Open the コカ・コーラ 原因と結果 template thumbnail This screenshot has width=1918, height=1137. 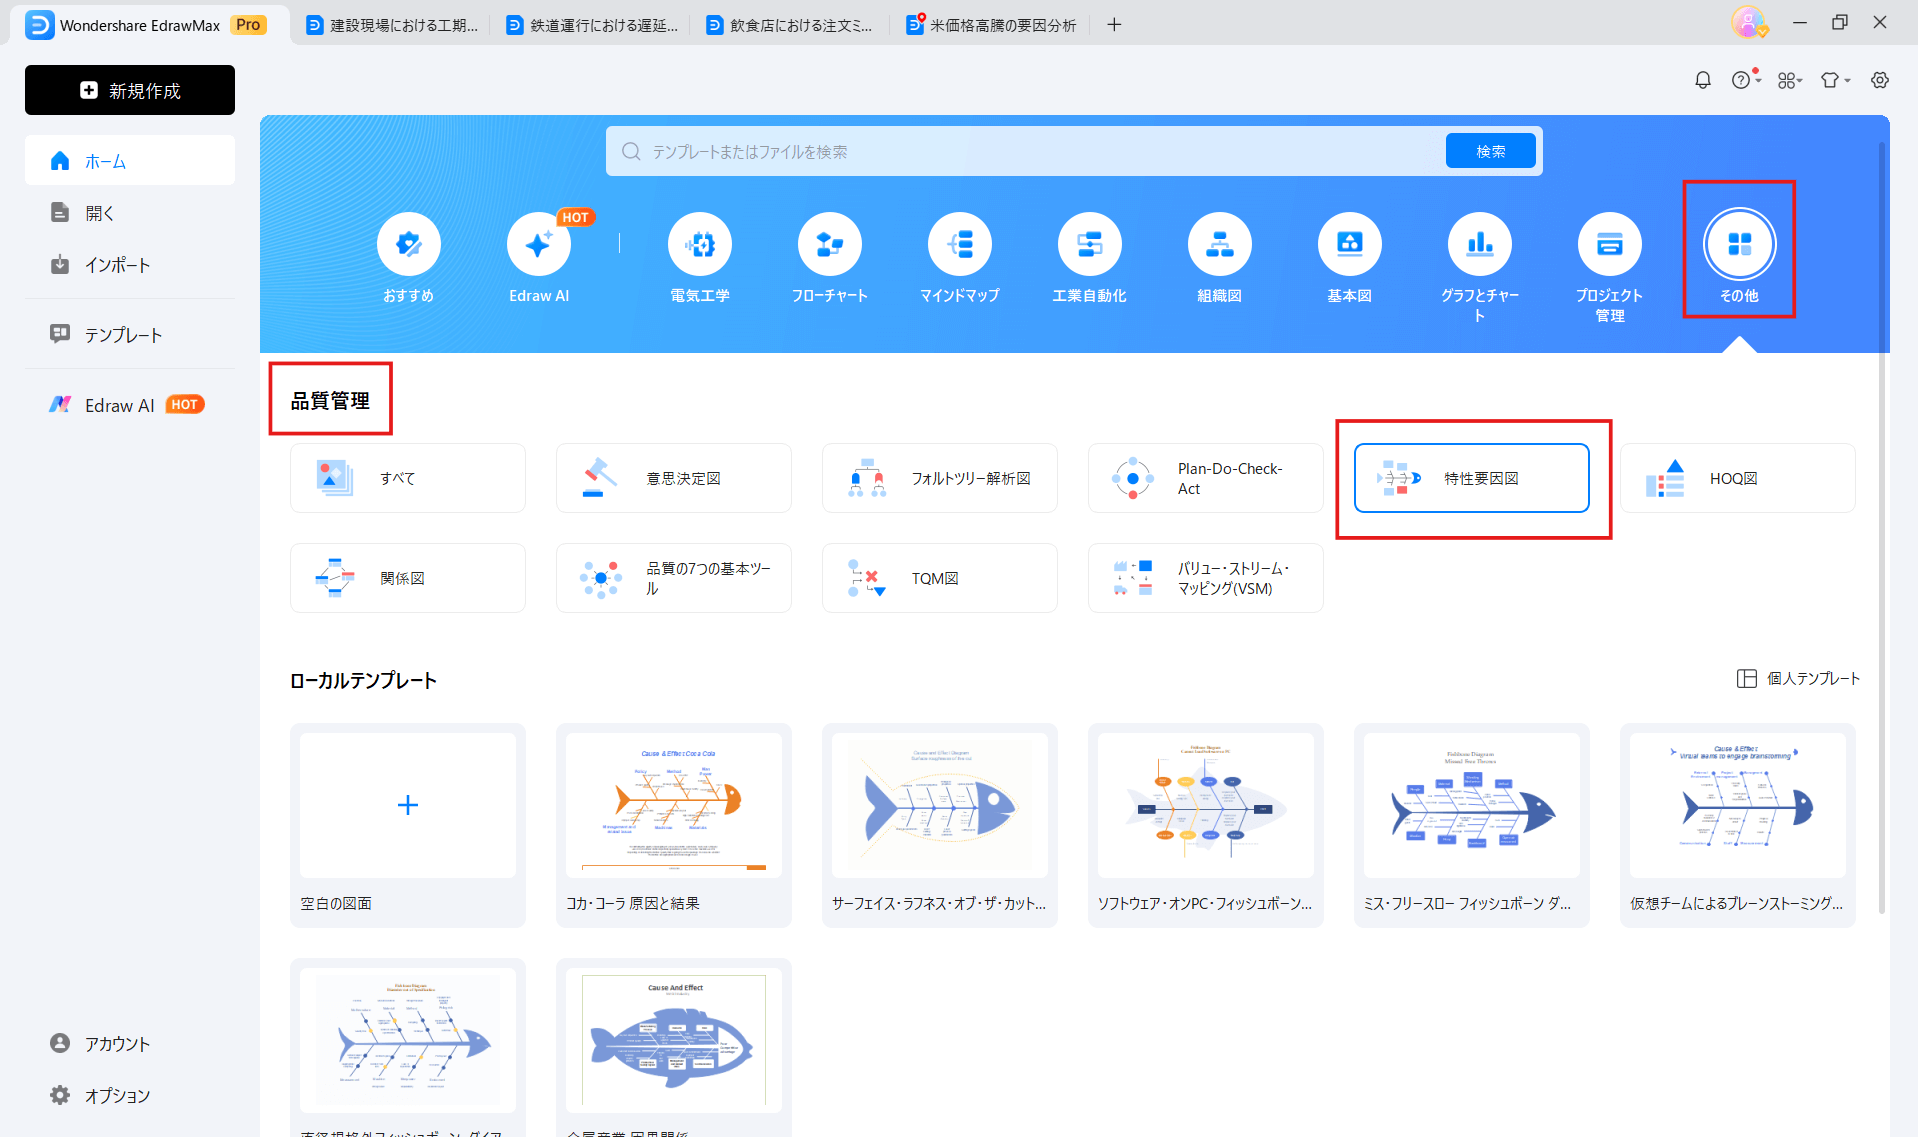[673, 806]
